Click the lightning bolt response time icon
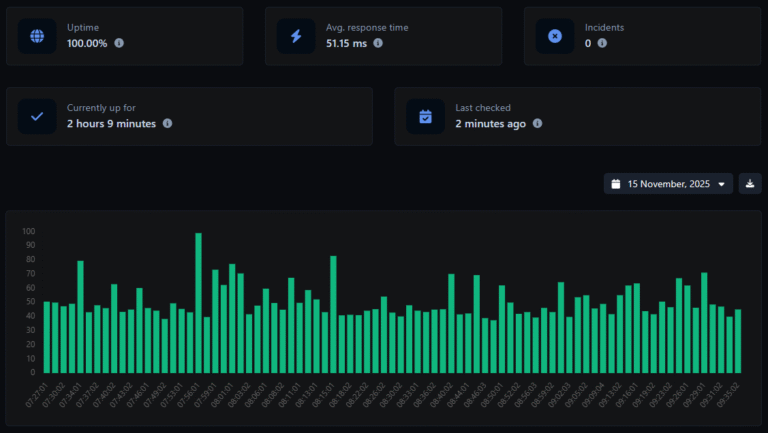This screenshot has height=433, width=768. point(296,36)
